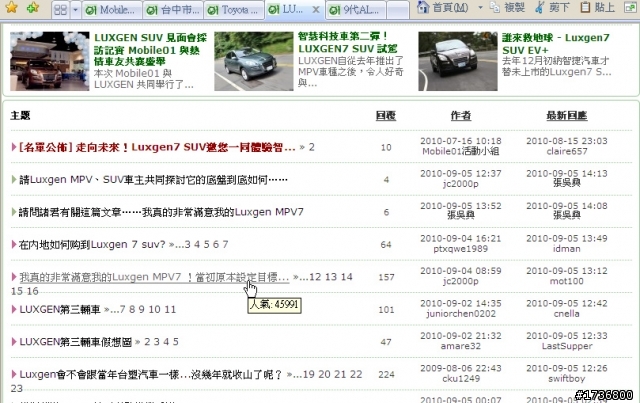Image resolution: width=640 pixels, height=403 pixels.
Task: Click the reply count 157
Action: point(386,278)
